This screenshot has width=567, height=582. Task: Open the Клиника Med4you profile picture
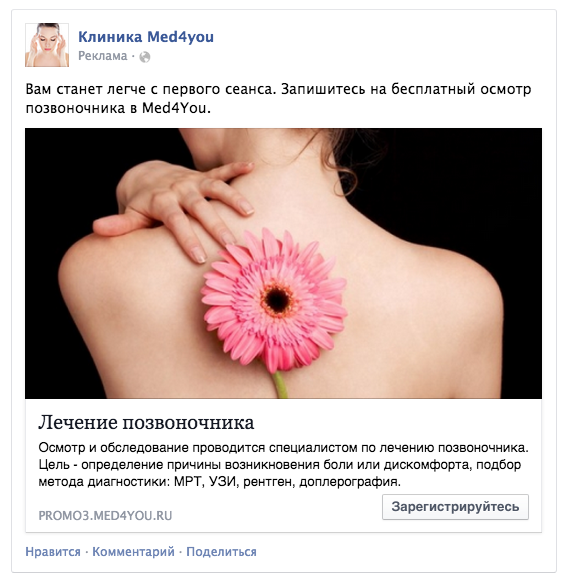click(x=47, y=45)
